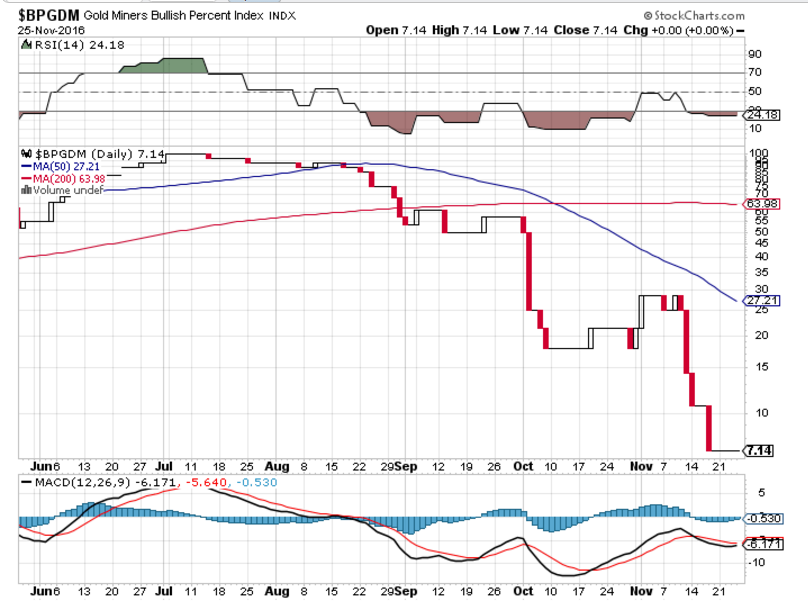Select the RSI(14) indicator label

[53, 43]
